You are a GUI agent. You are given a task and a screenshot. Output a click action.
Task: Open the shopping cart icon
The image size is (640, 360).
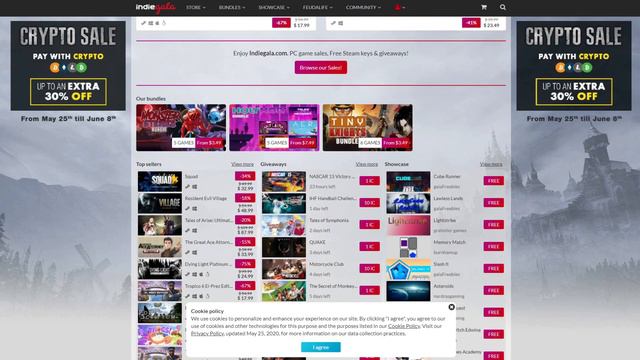[484, 7]
